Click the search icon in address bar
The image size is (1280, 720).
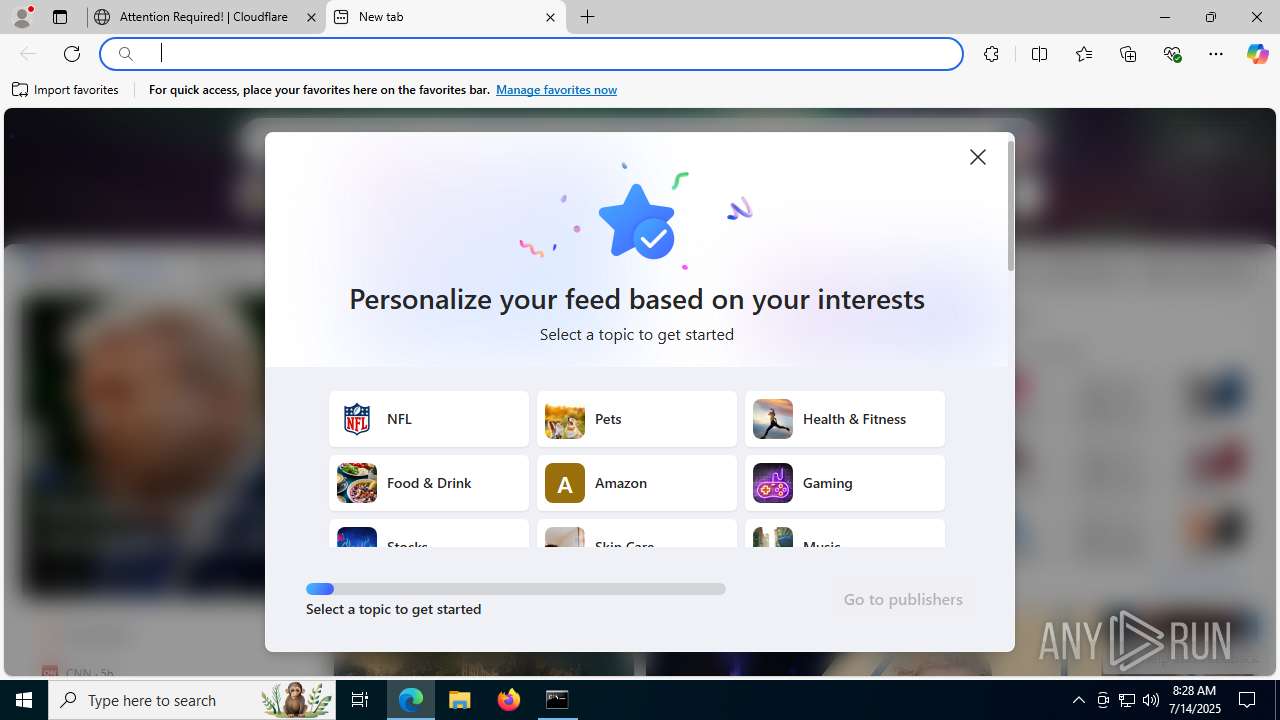[x=126, y=54]
